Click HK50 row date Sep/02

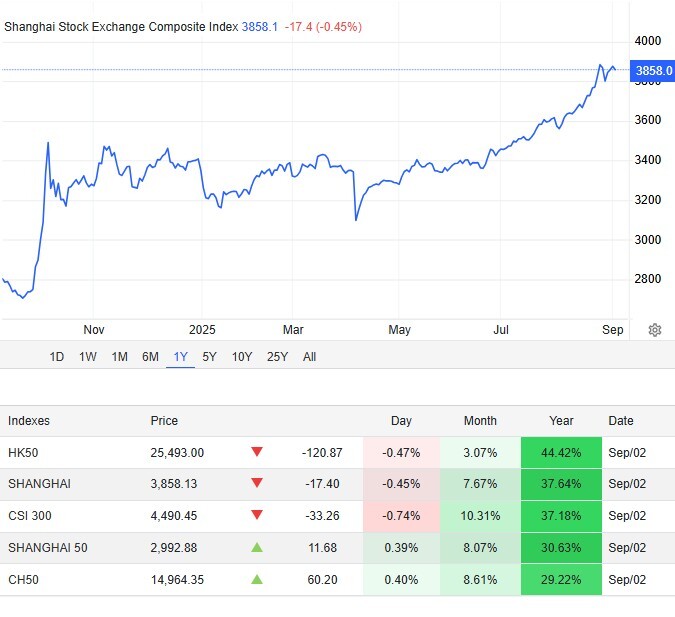[x=627, y=453]
